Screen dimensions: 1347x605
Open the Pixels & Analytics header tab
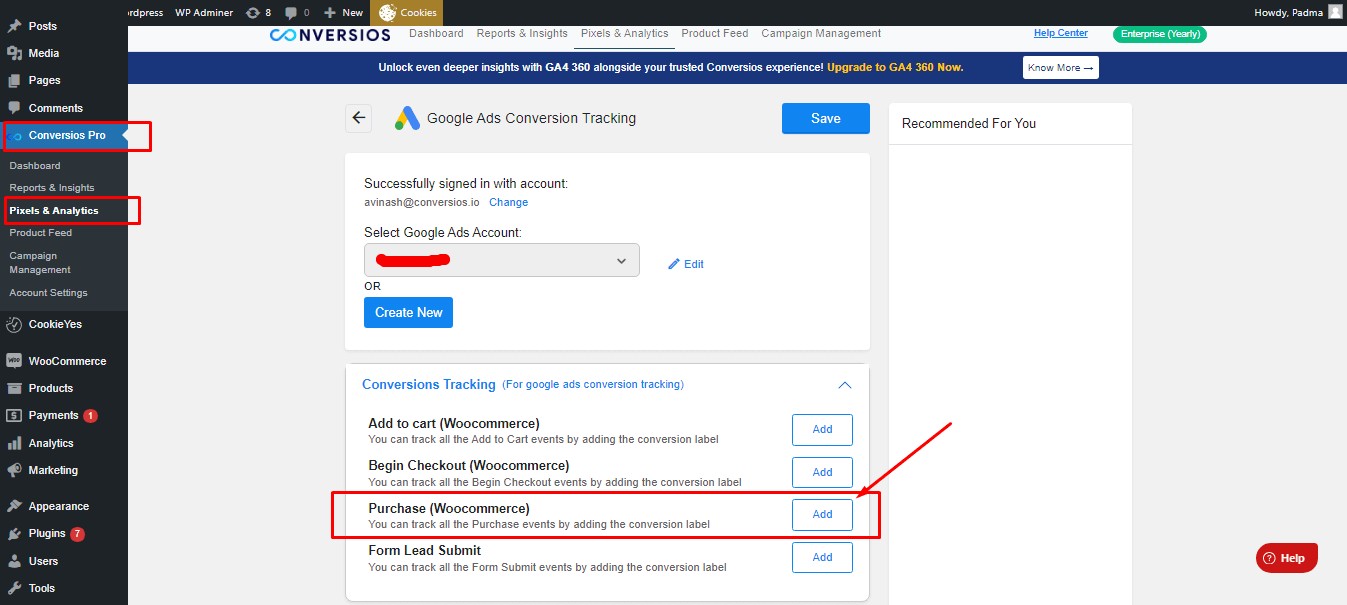[625, 33]
